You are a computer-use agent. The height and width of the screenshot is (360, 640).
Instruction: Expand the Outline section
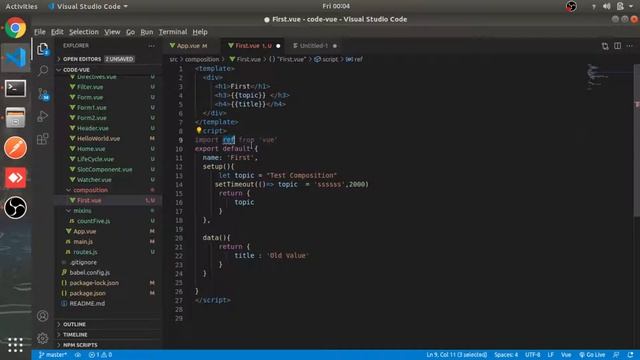coord(108,324)
